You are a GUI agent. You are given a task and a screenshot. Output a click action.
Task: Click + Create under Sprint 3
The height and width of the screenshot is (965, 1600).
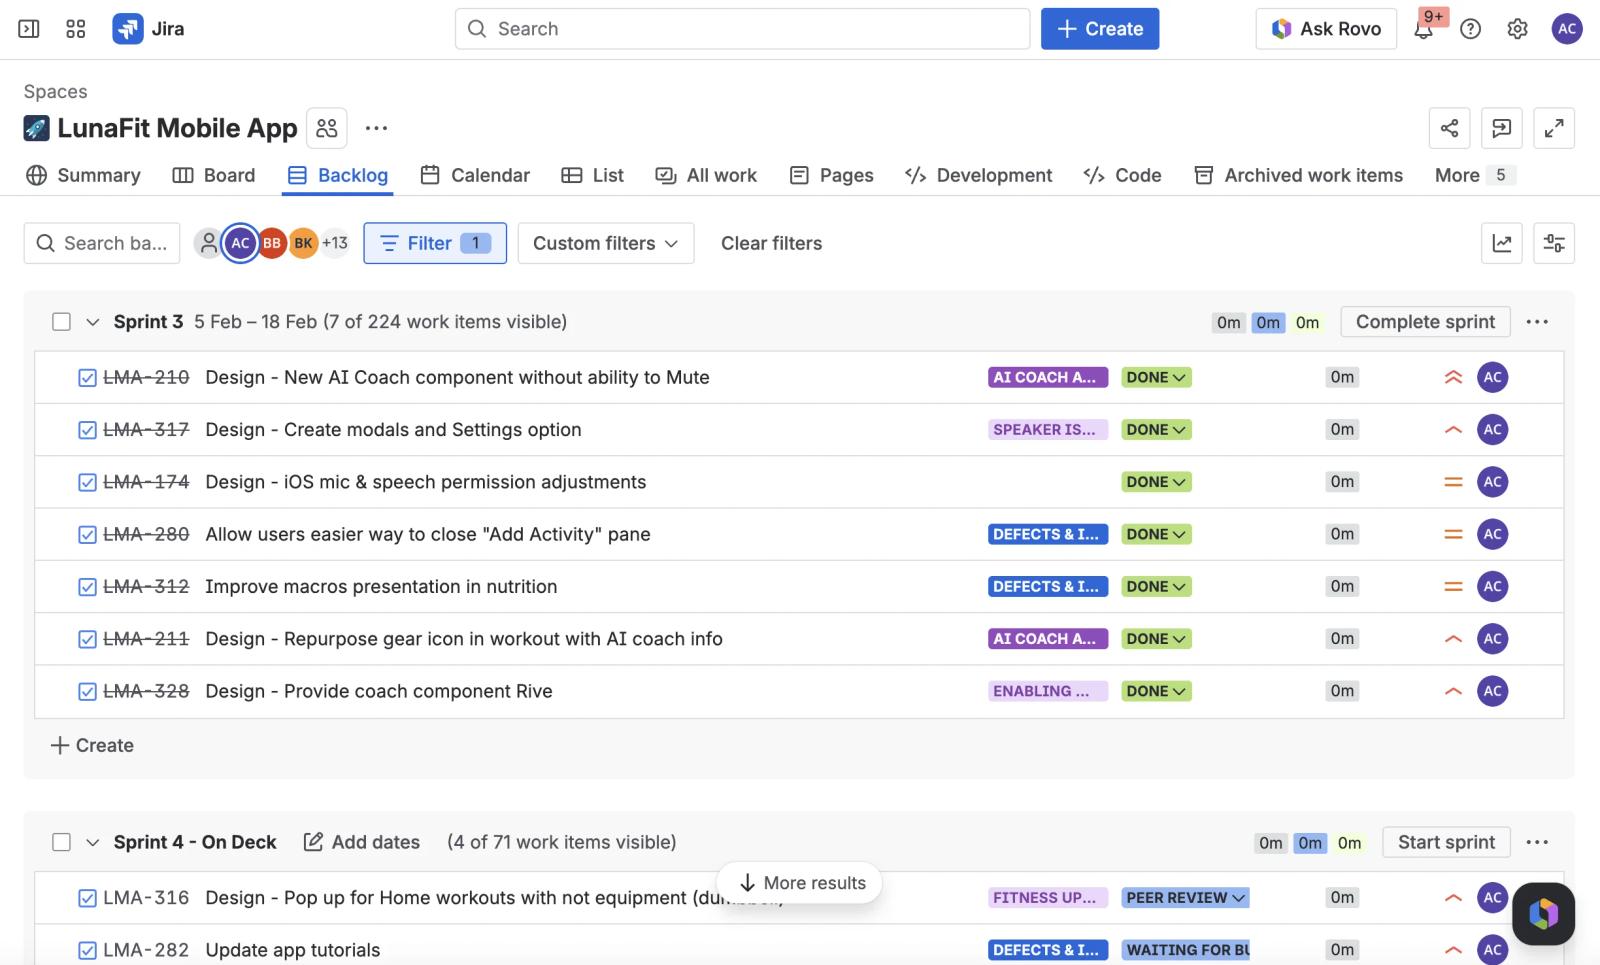click(92, 745)
